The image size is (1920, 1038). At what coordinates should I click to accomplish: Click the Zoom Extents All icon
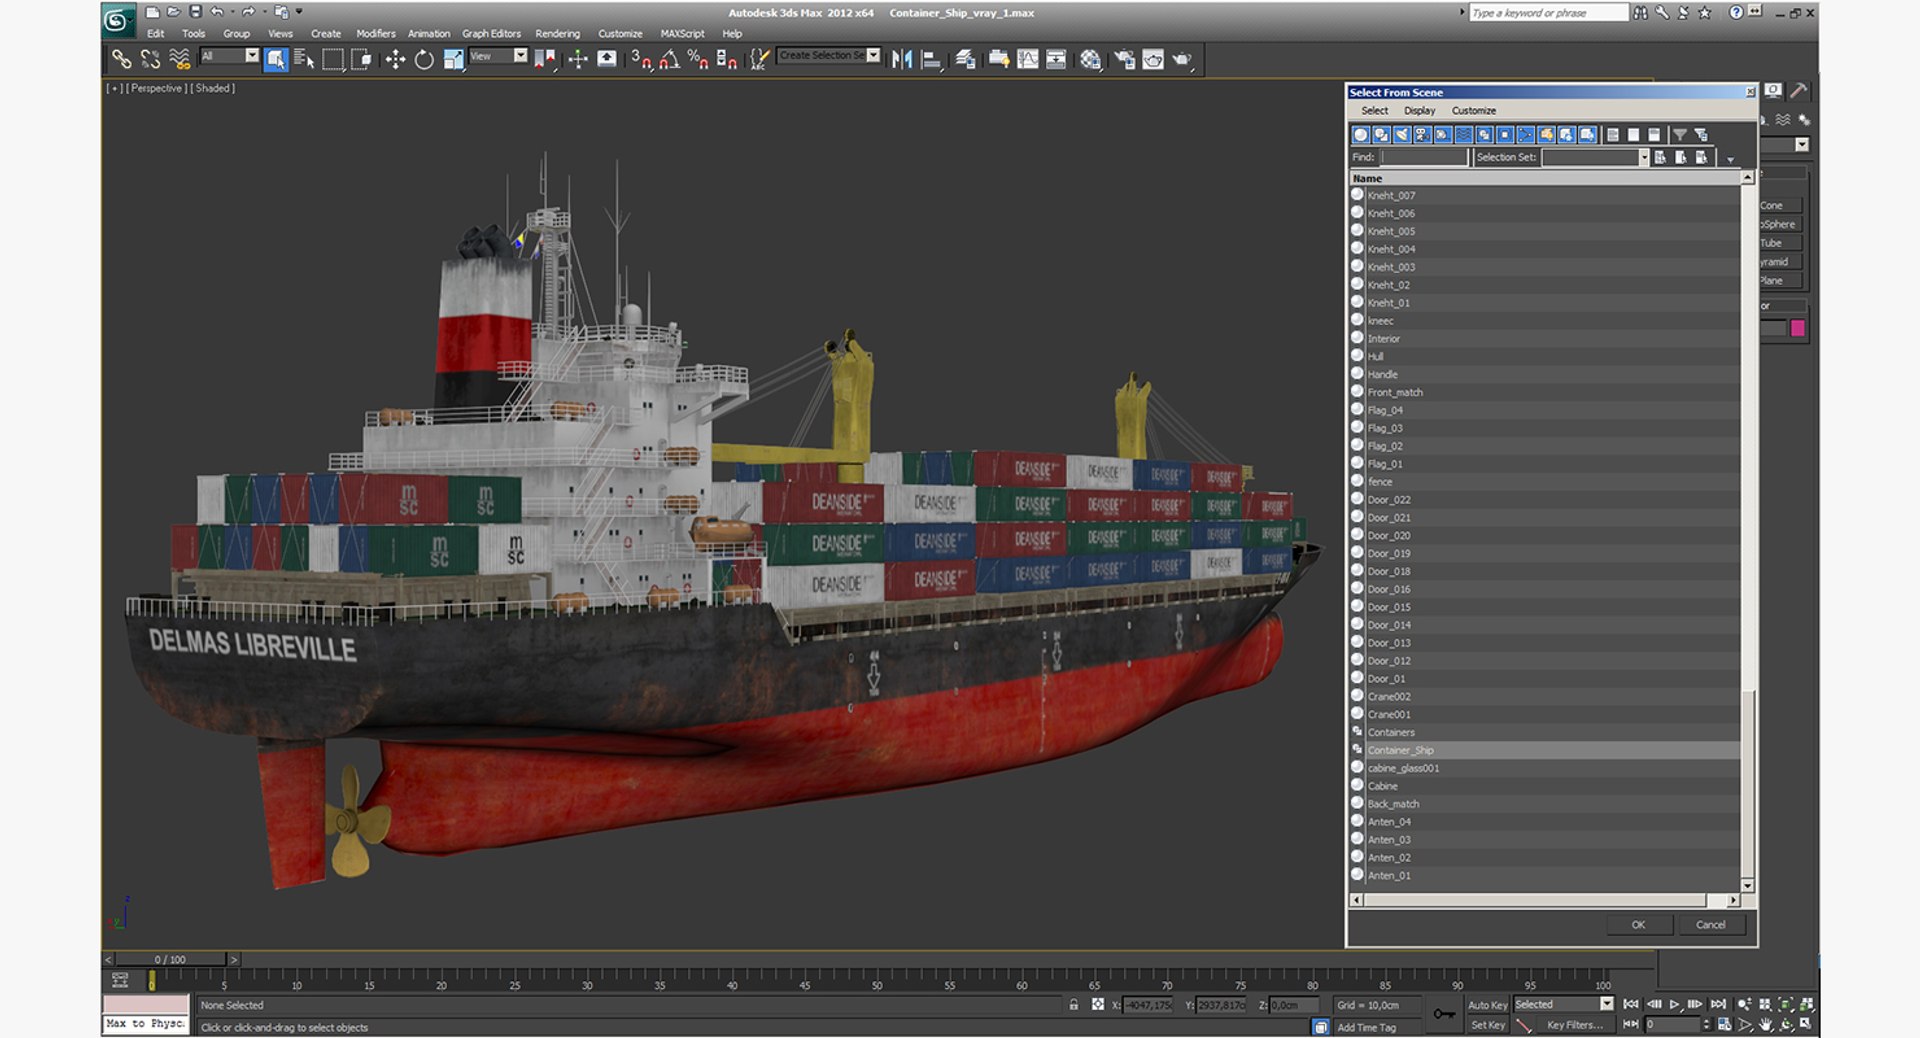(x=1805, y=1004)
